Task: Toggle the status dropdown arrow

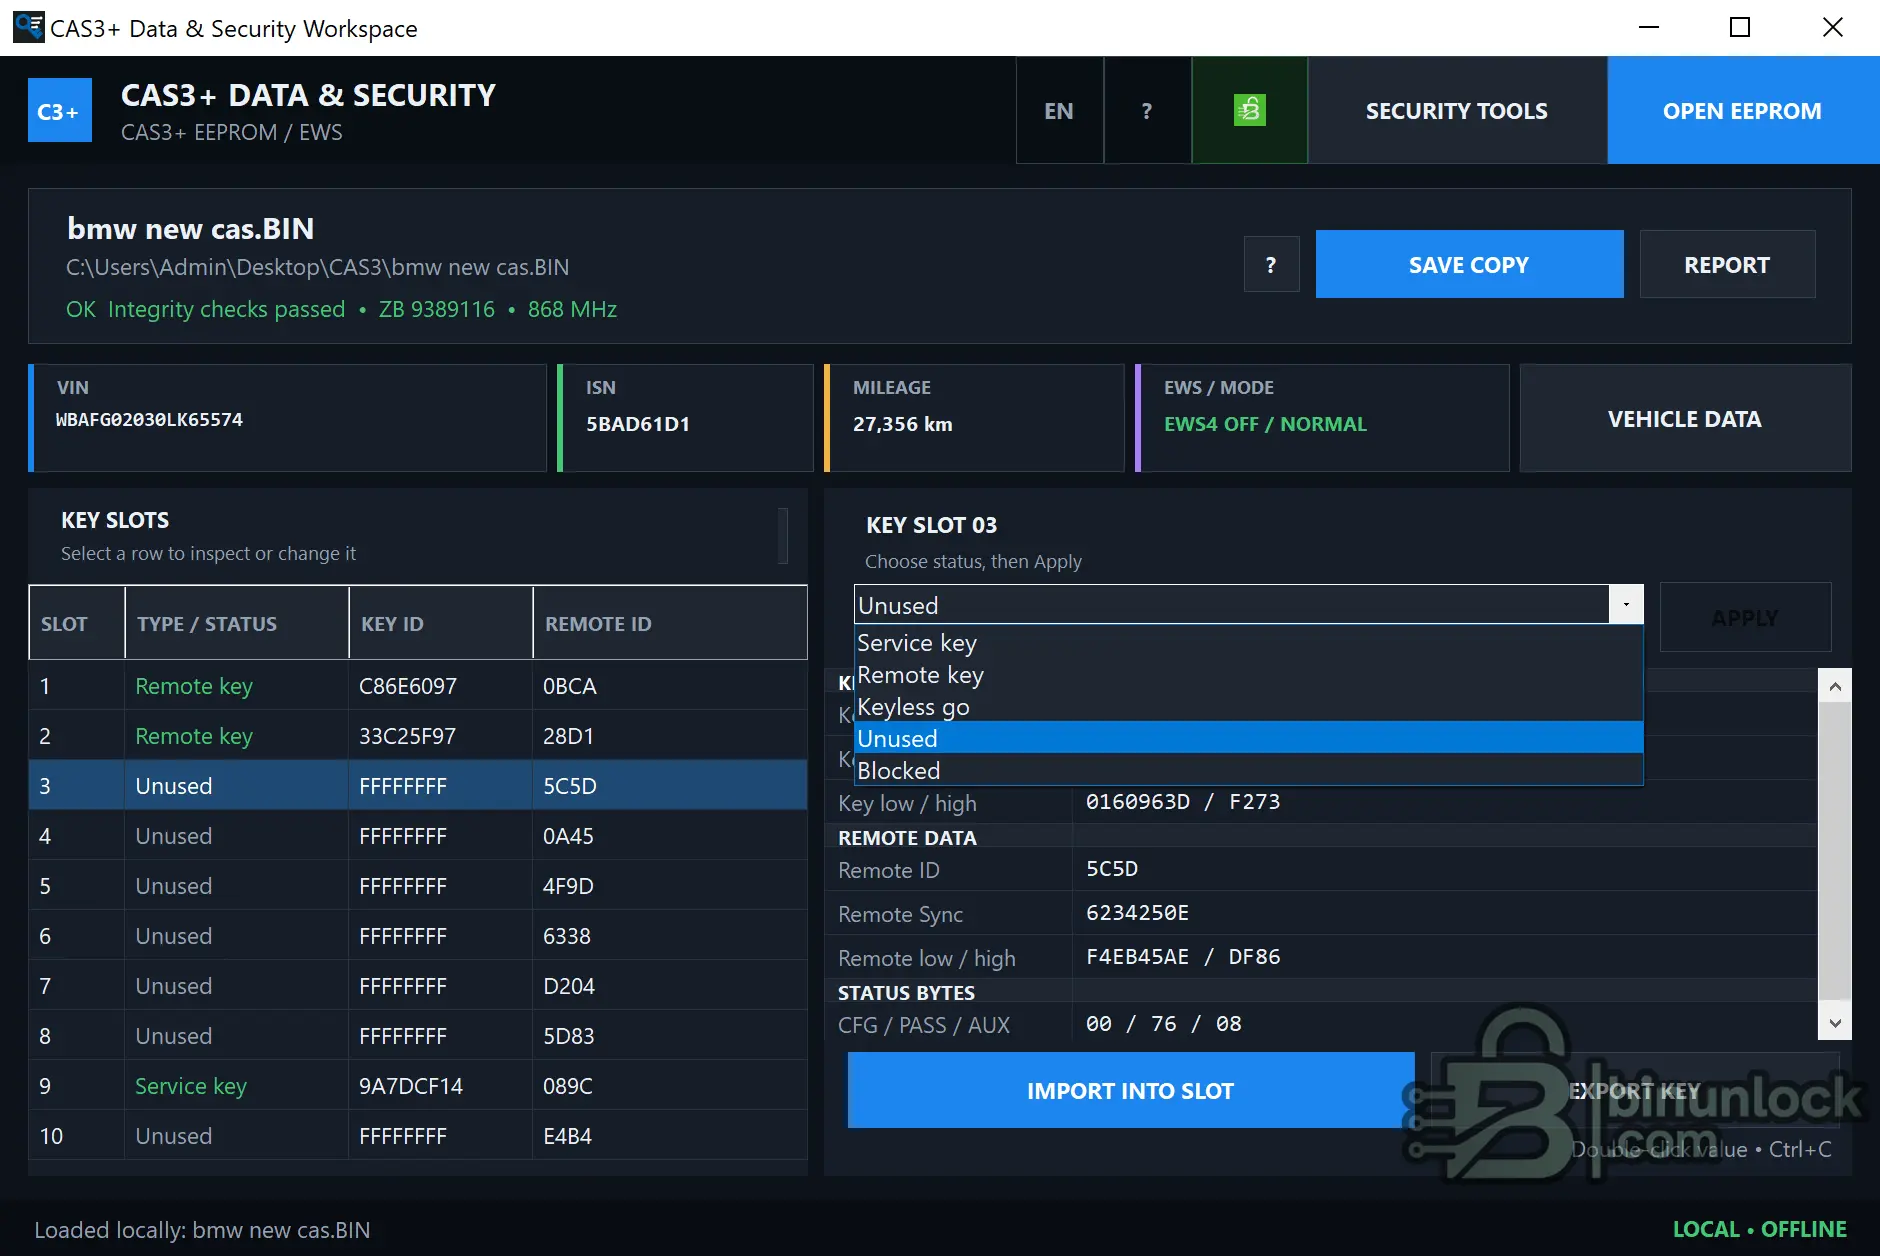Action: 1626,604
